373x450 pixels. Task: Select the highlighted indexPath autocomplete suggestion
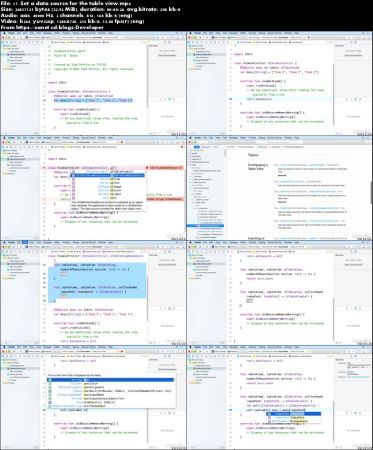click(x=294, y=414)
